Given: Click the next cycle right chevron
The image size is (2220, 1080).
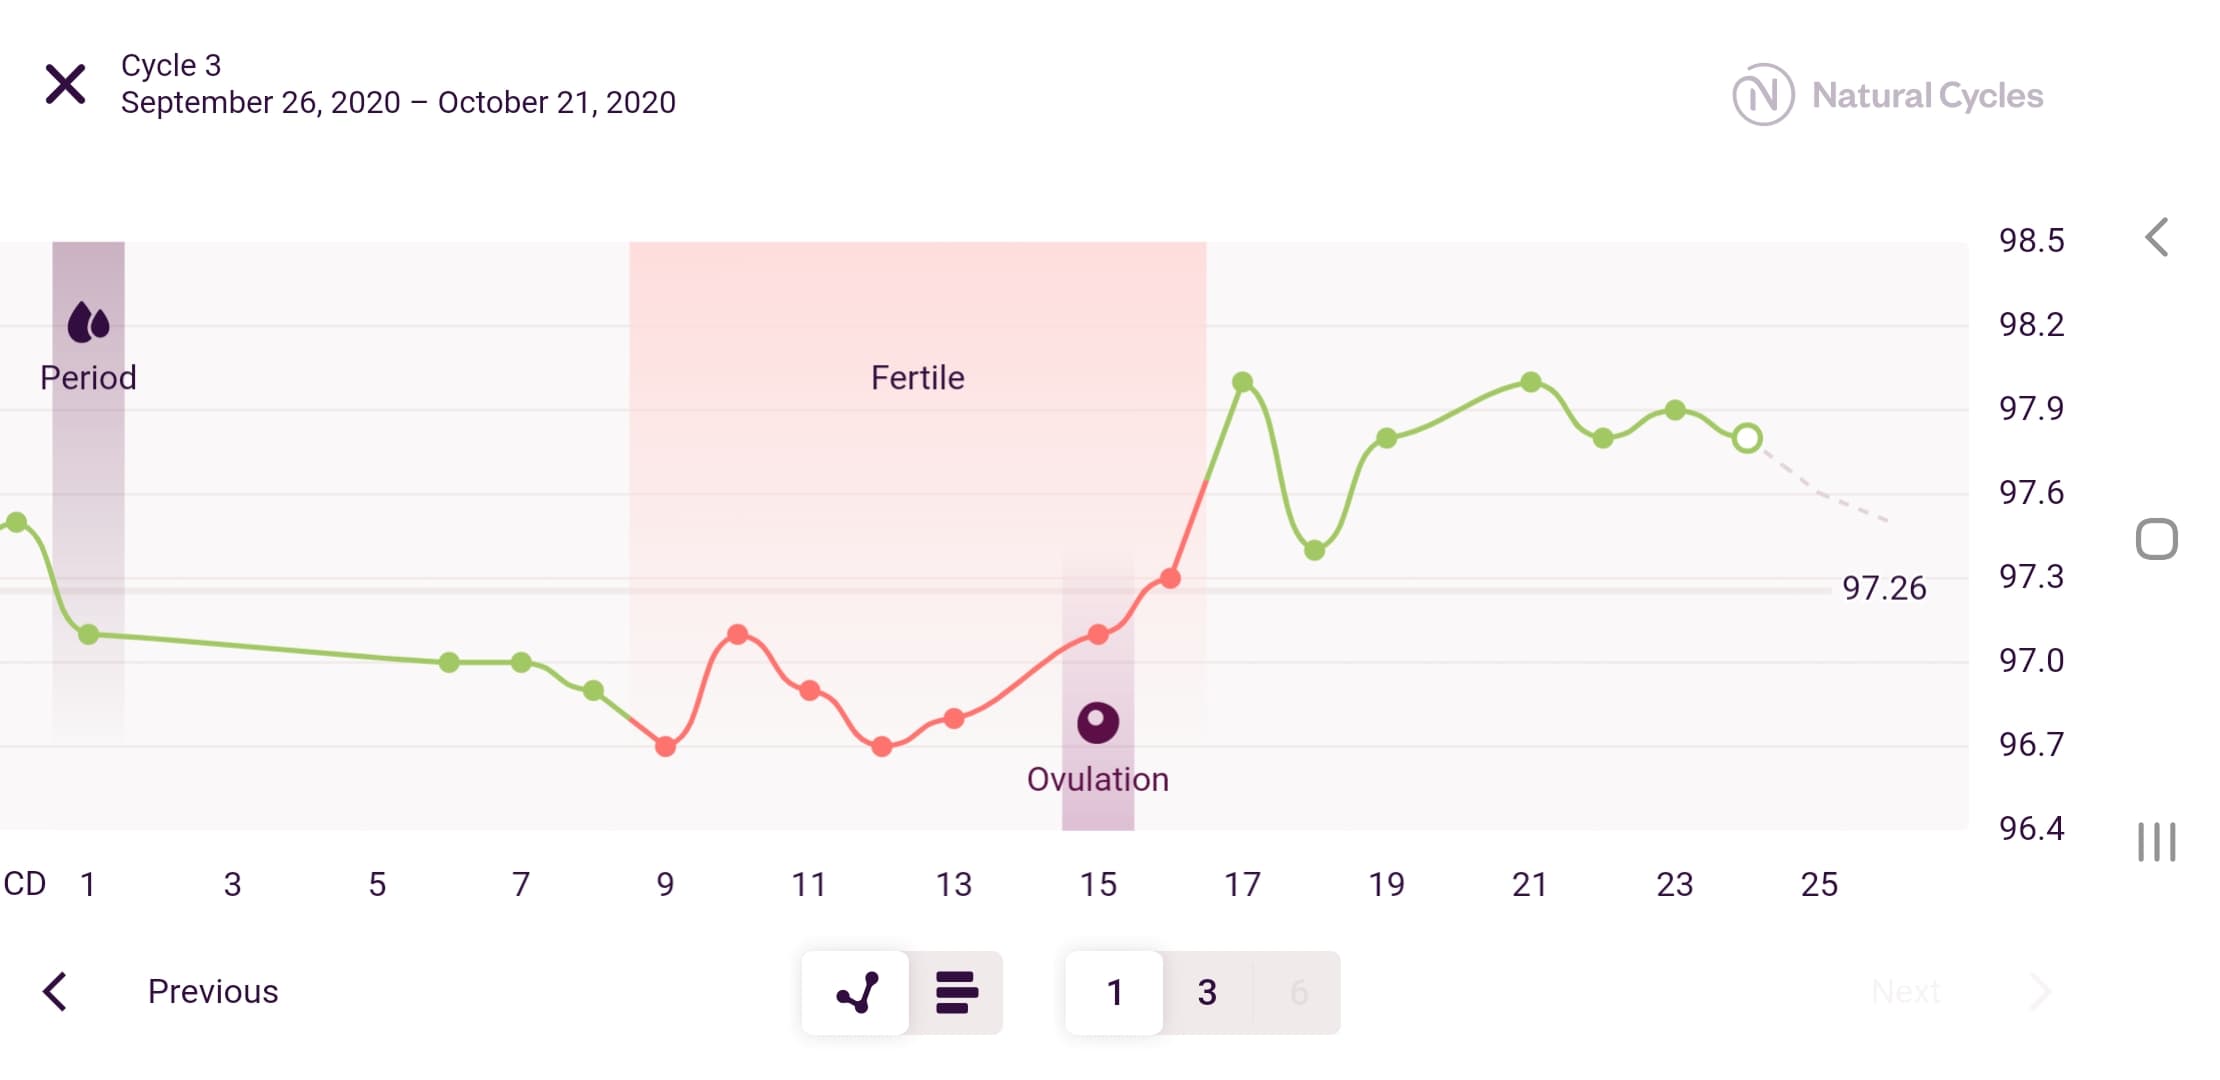Looking at the screenshot, I should coord(2040,991).
